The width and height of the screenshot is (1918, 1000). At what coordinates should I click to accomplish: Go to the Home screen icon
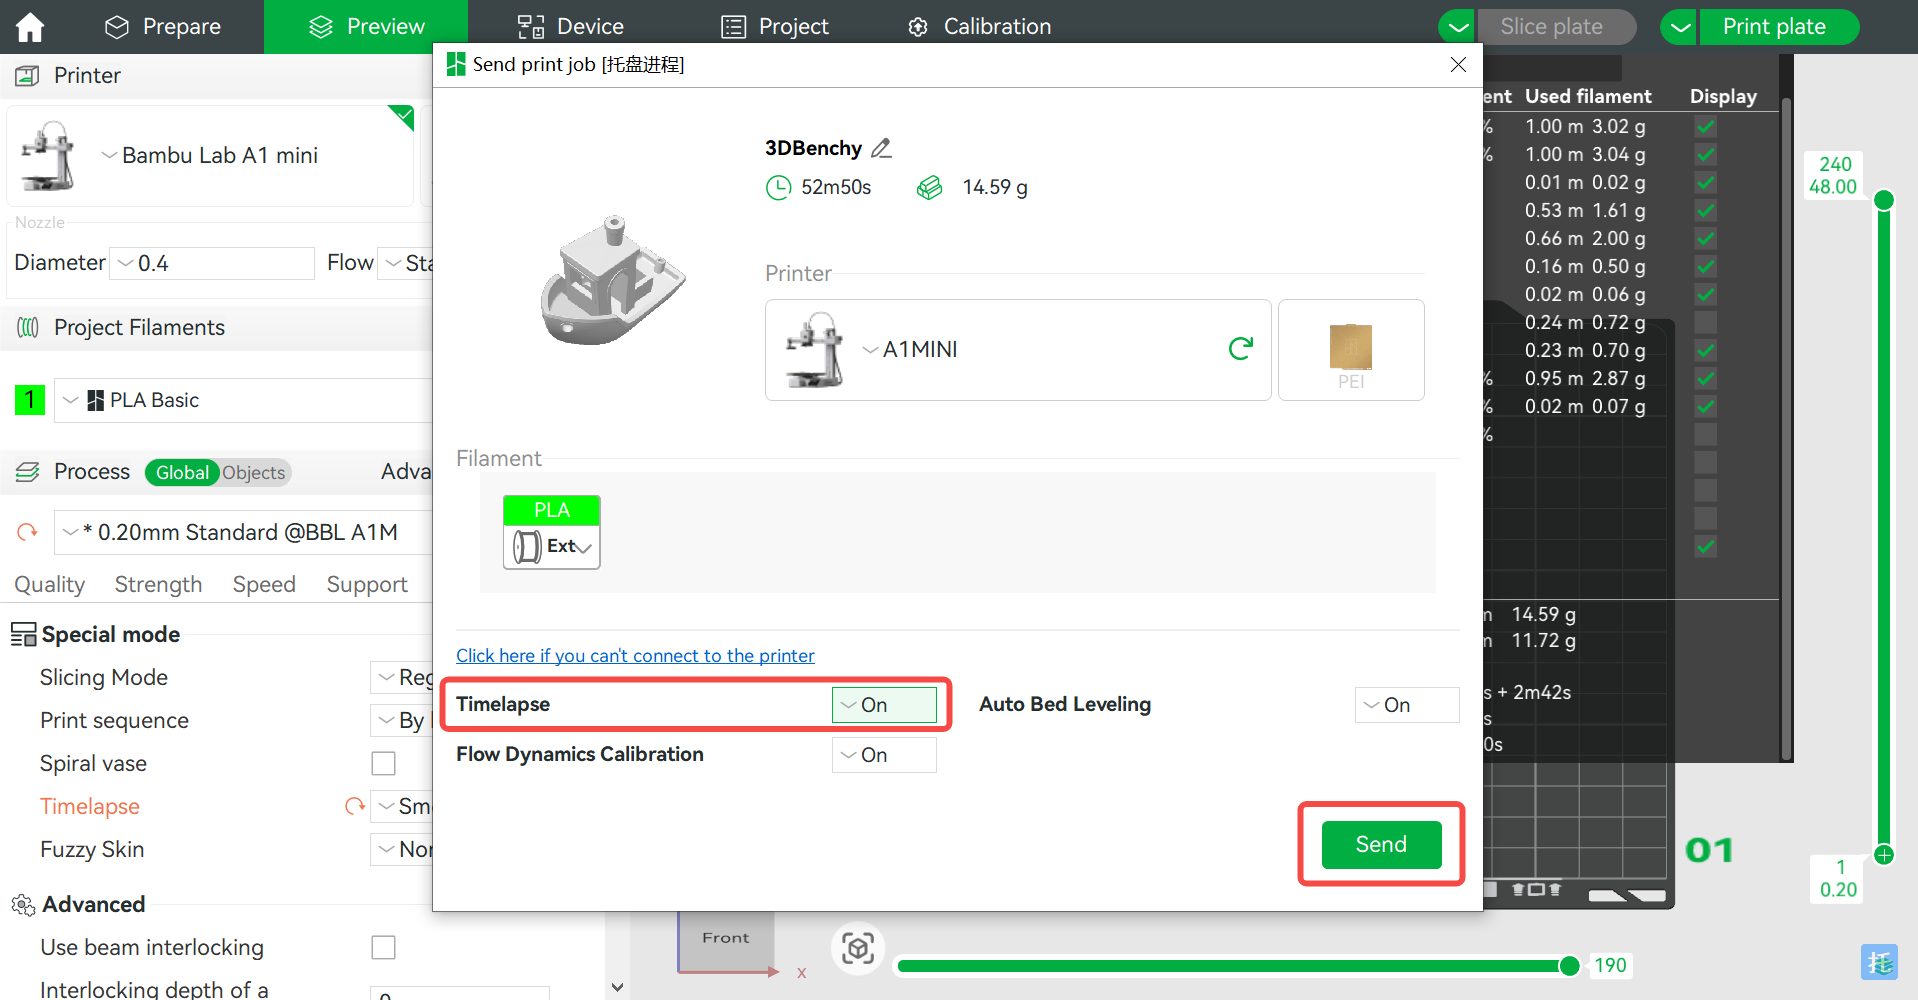[x=30, y=27]
